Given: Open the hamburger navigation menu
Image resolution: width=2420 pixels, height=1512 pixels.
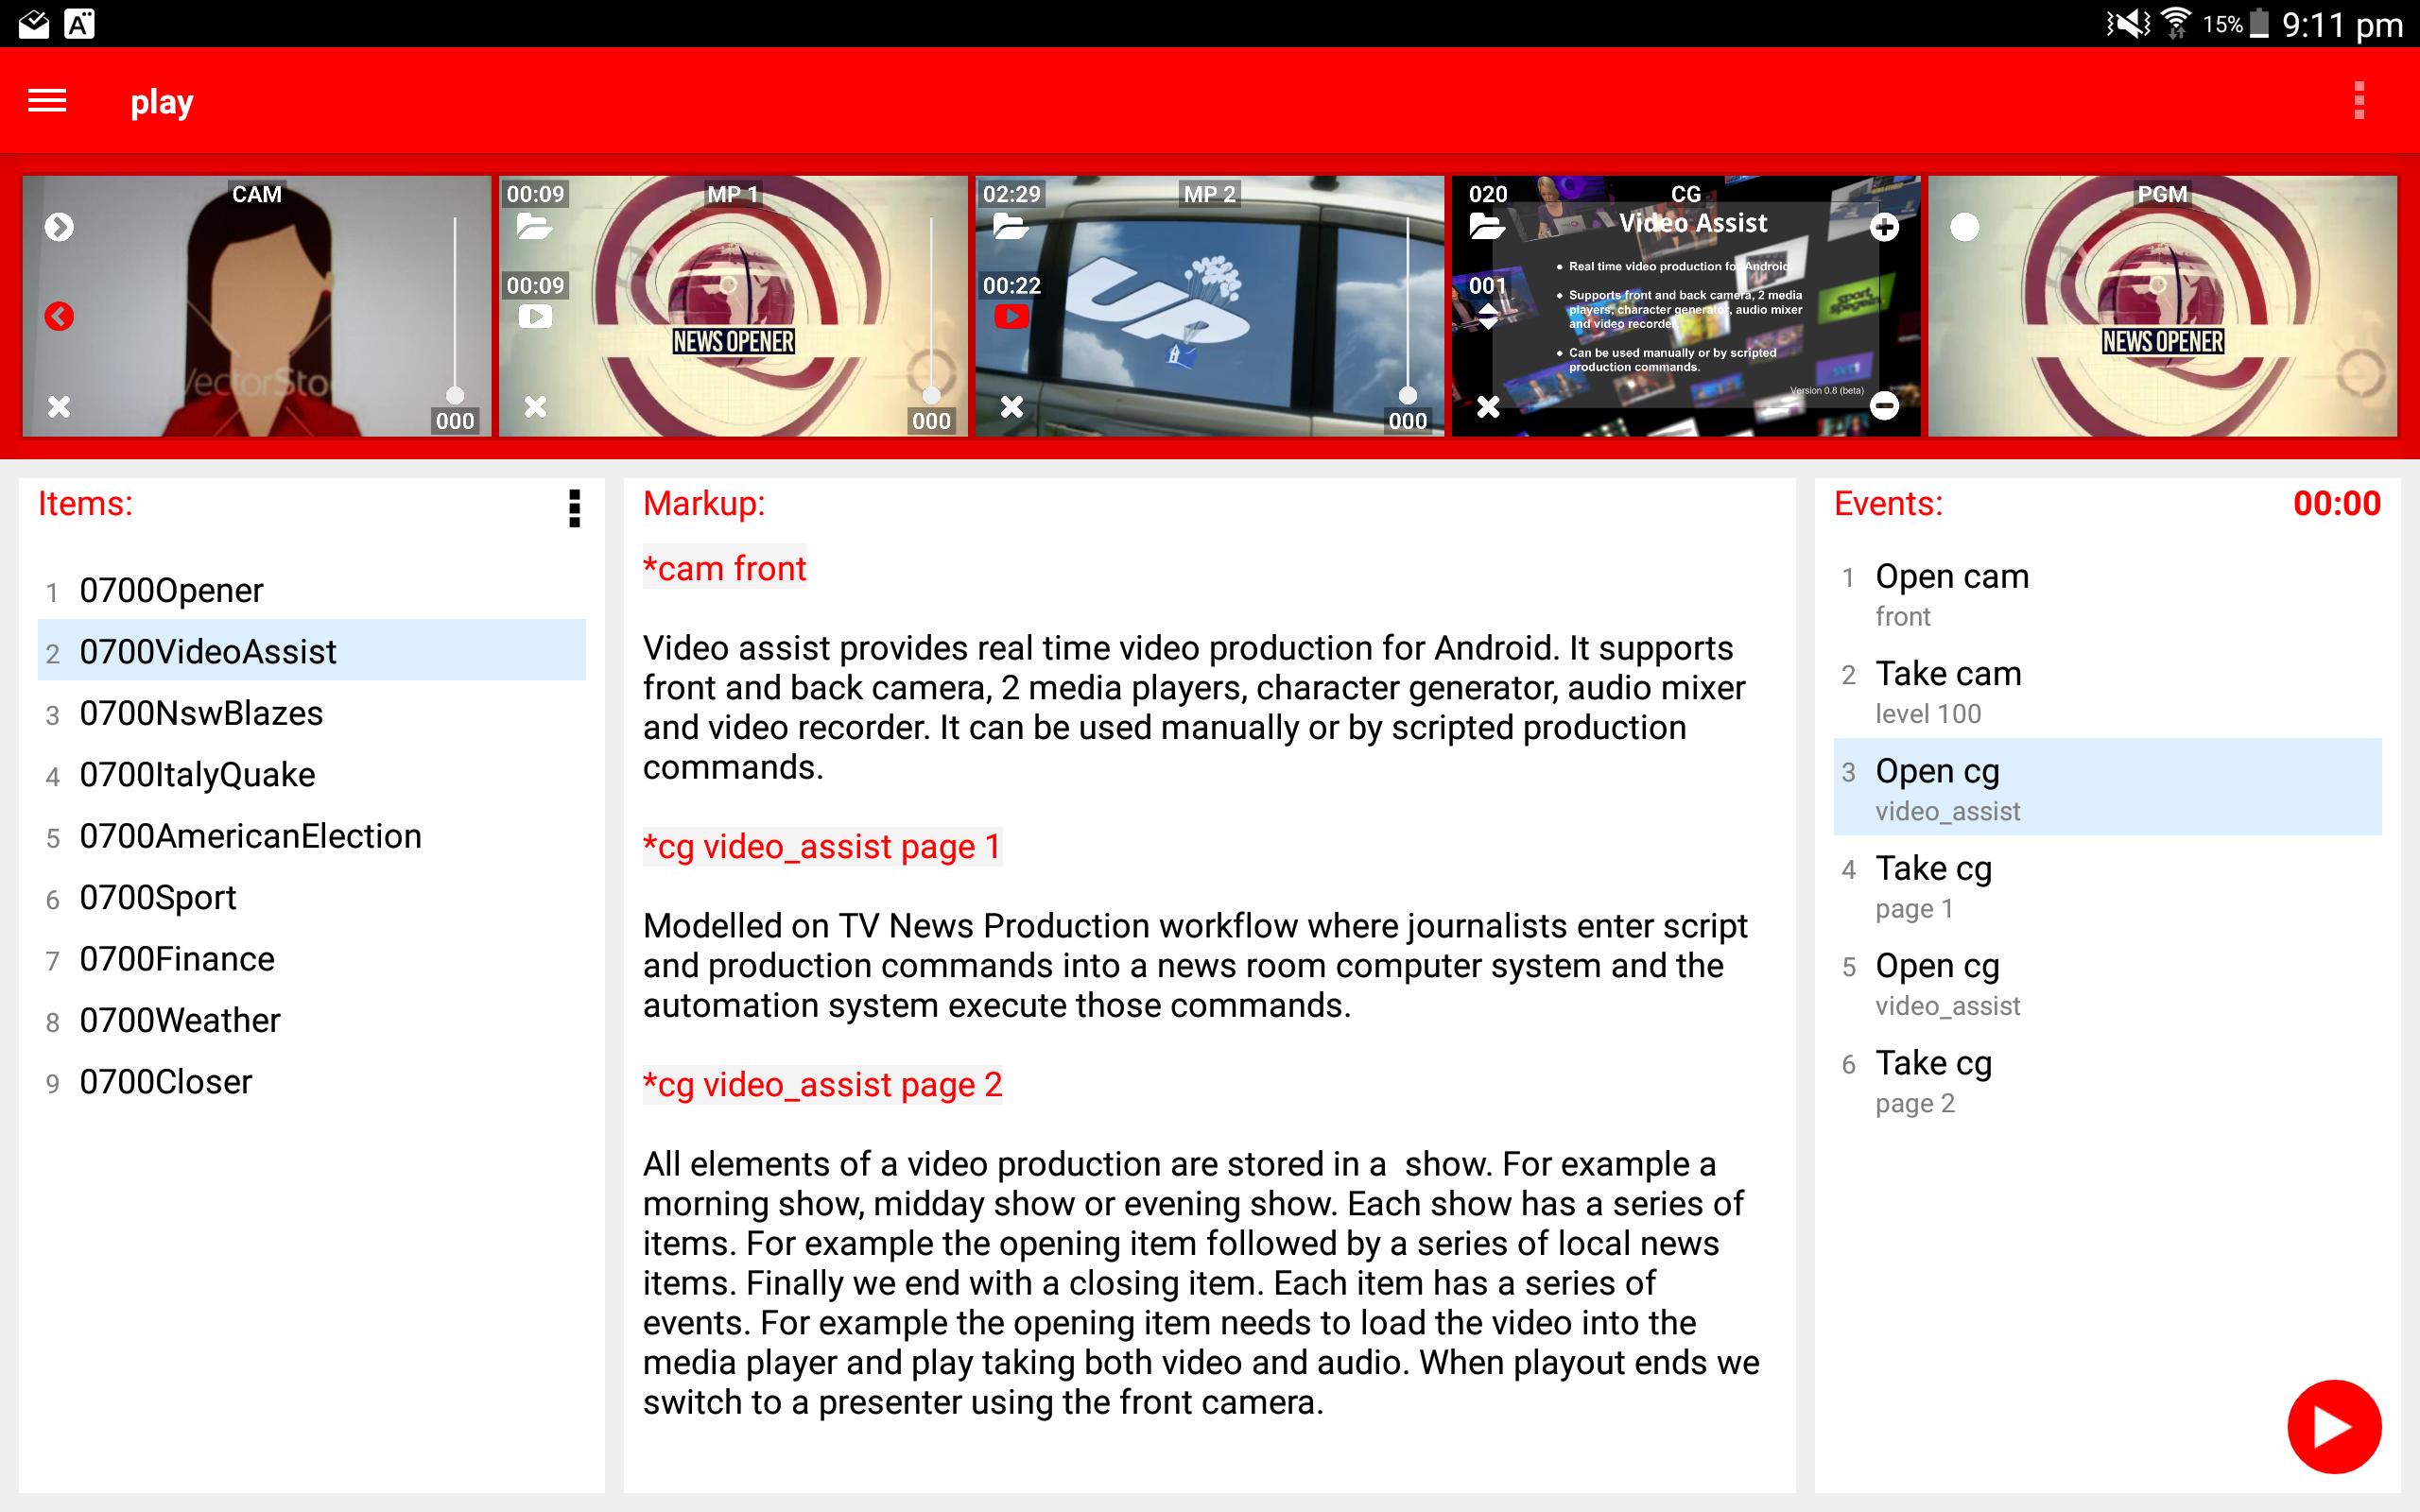Looking at the screenshot, I should click(47, 101).
